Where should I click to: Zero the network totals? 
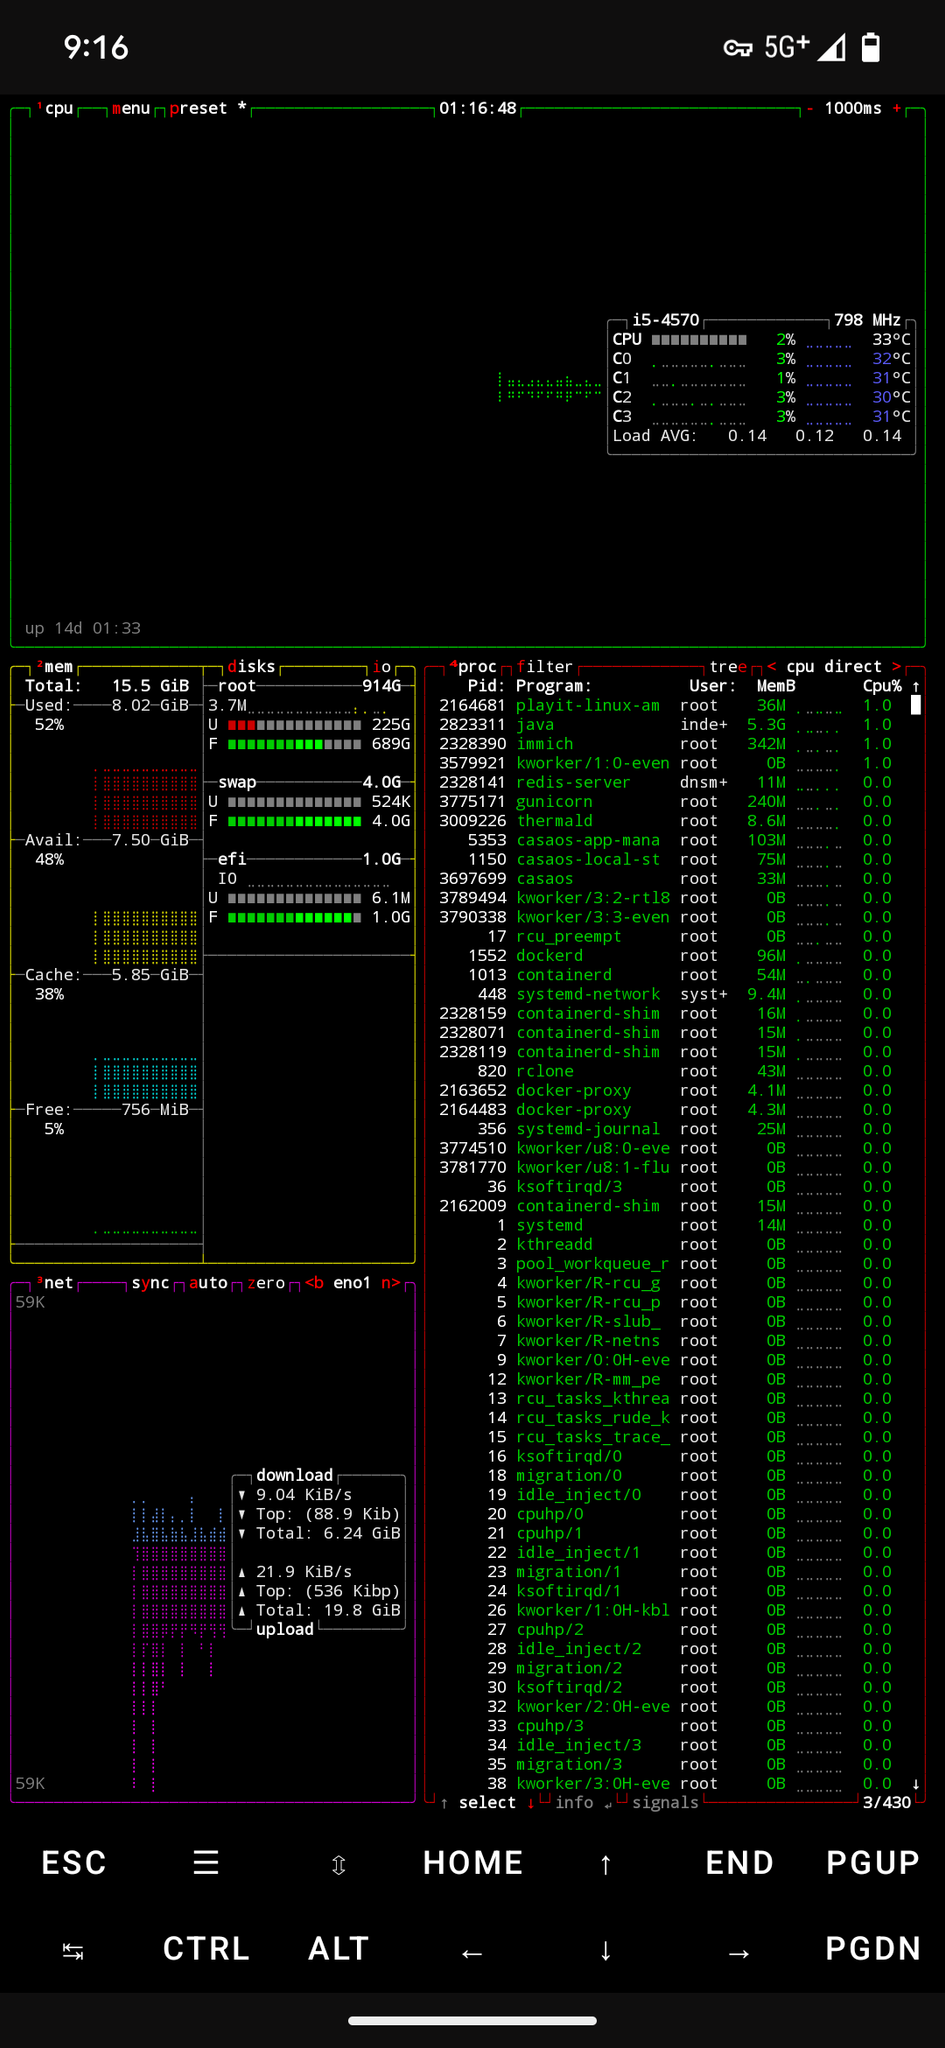(266, 1282)
